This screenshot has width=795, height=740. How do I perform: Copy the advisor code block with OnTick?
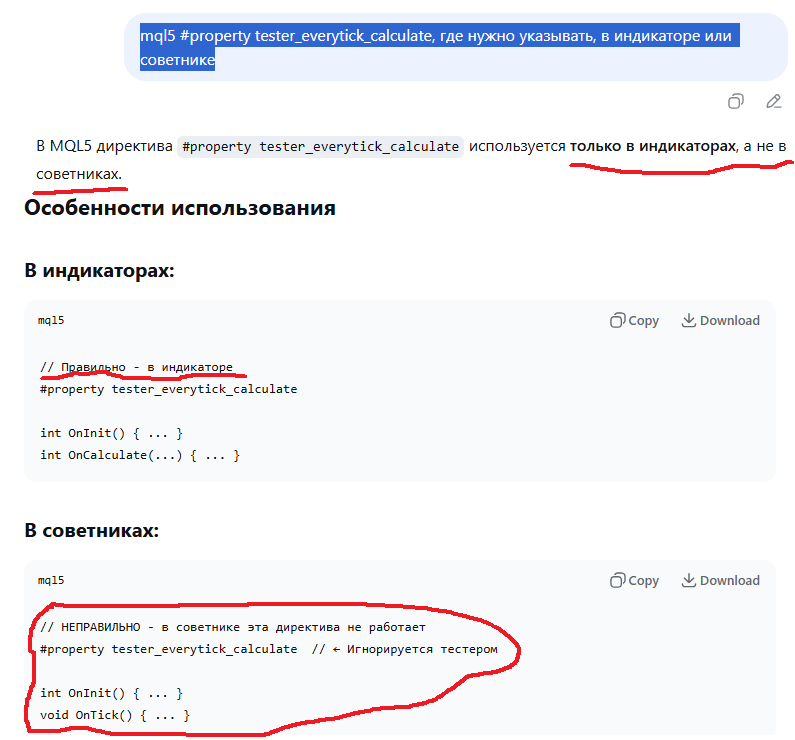pyautogui.click(x=635, y=581)
